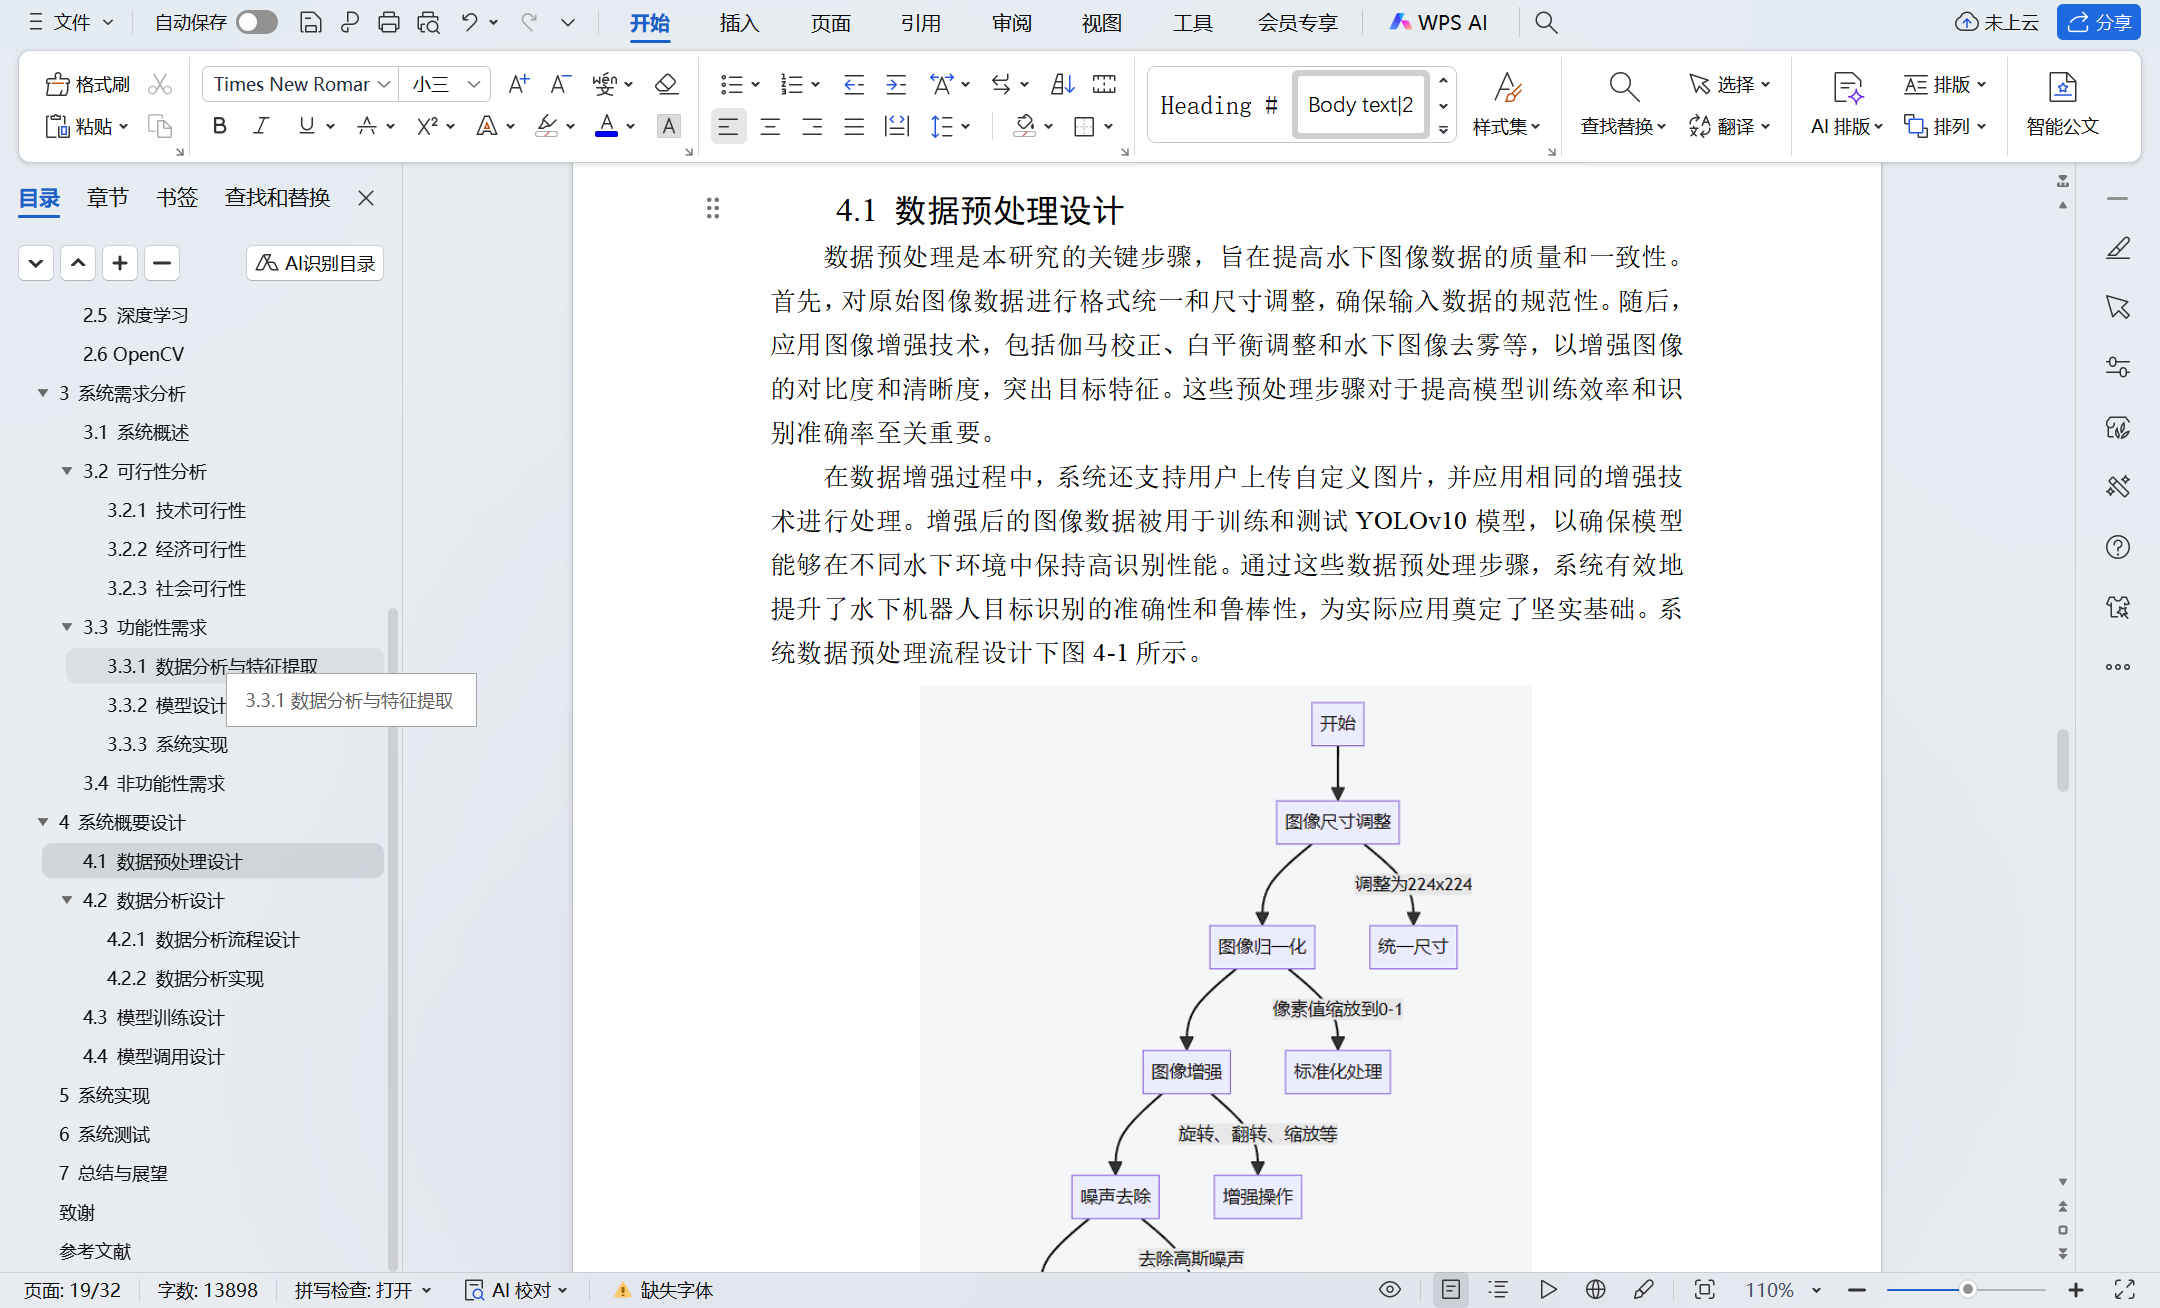Click the Save icon in quick access bar
This screenshot has width=2160, height=1308.
click(x=310, y=22)
